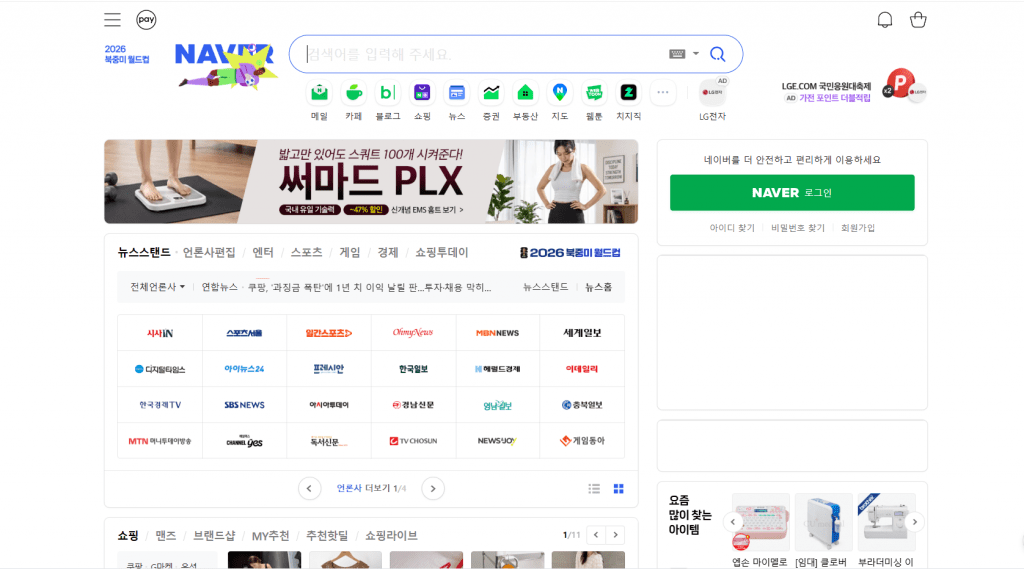Screen dimensions: 1024x569
Task: Open the shopping basket icon
Action: pos(918,20)
